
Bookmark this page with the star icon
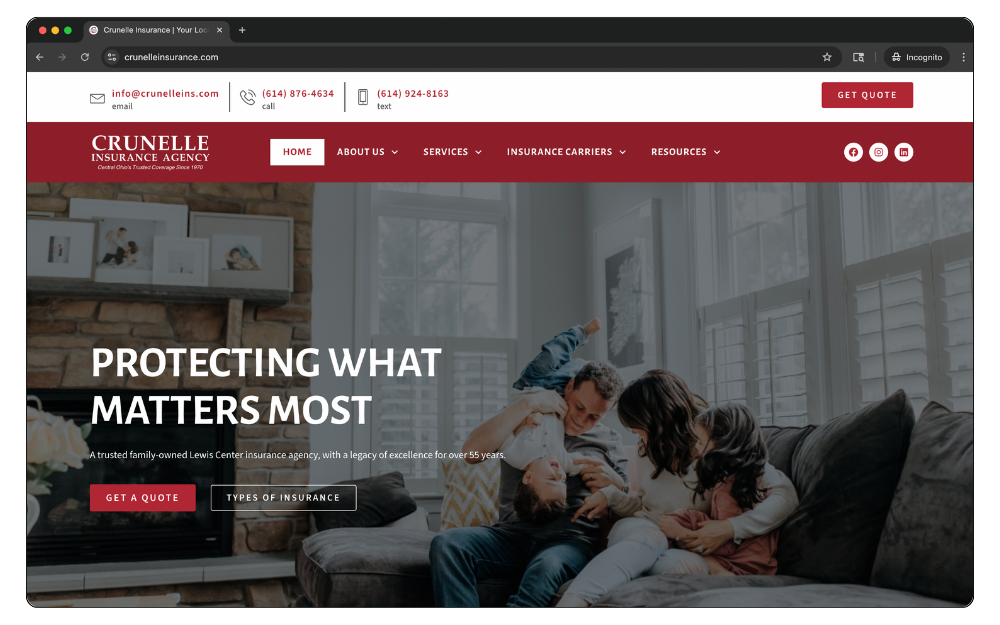tap(827, 57)
